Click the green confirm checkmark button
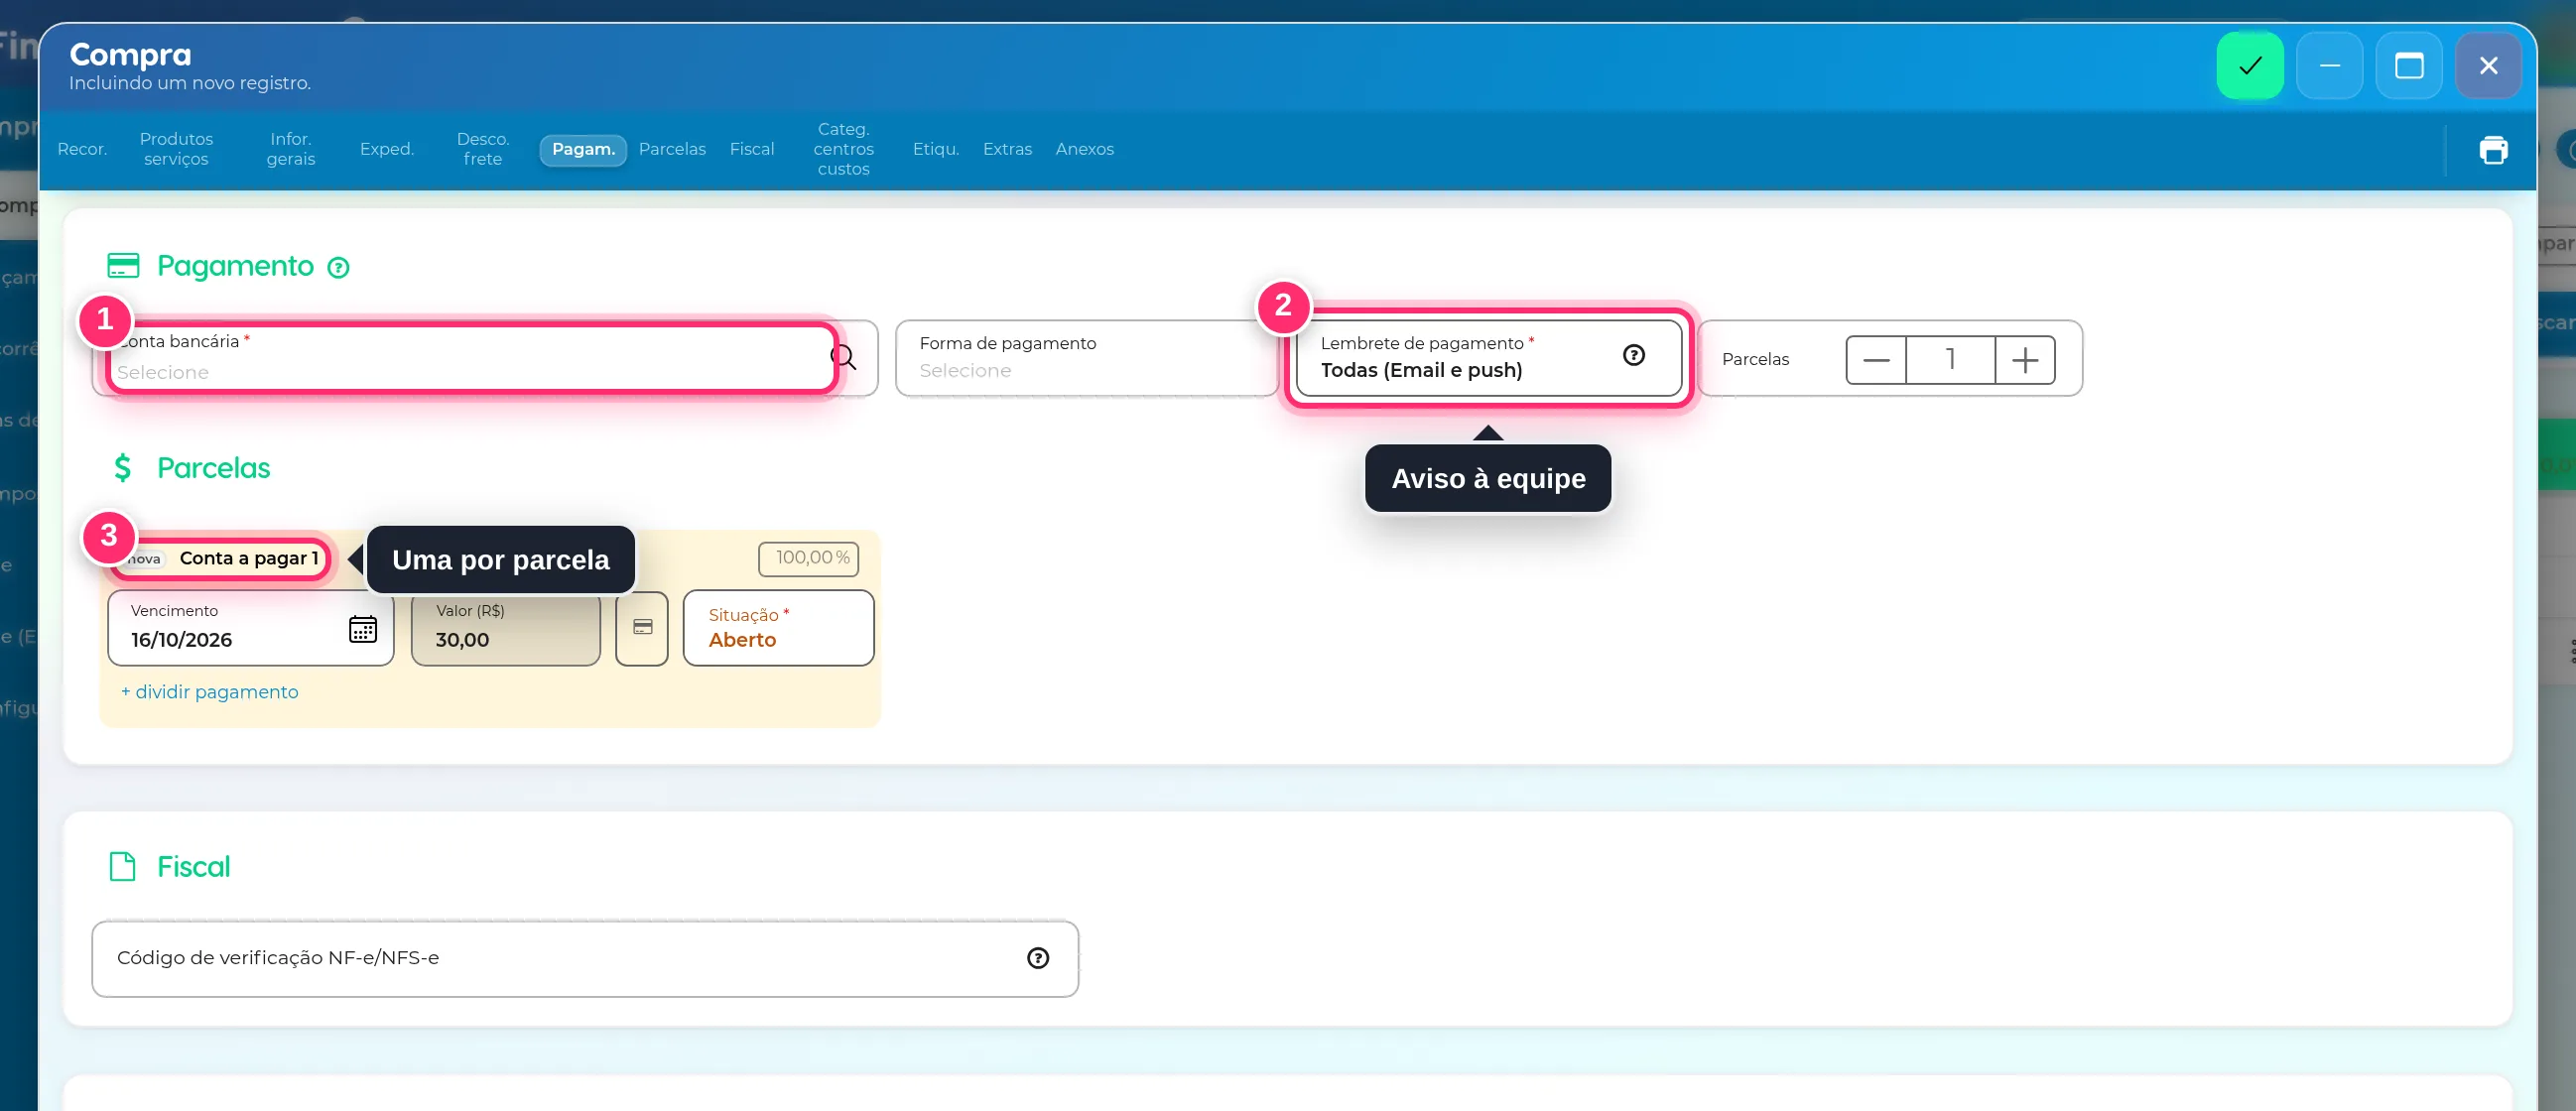2576x1111 pixels. (2249, 66)
